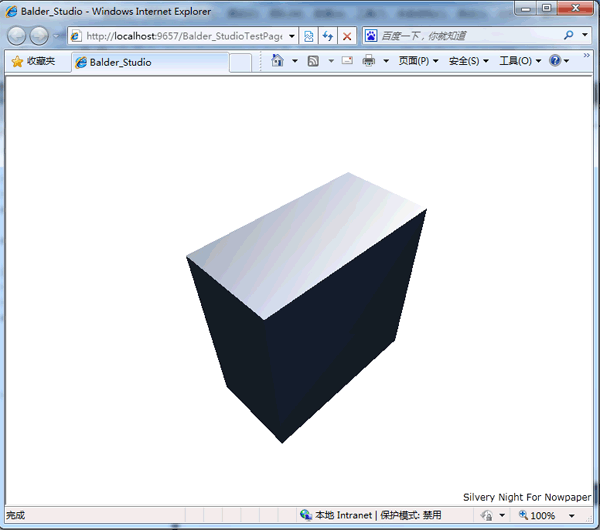Click the address bar URL field
600x530 pixels.
(x=178, y=36)
